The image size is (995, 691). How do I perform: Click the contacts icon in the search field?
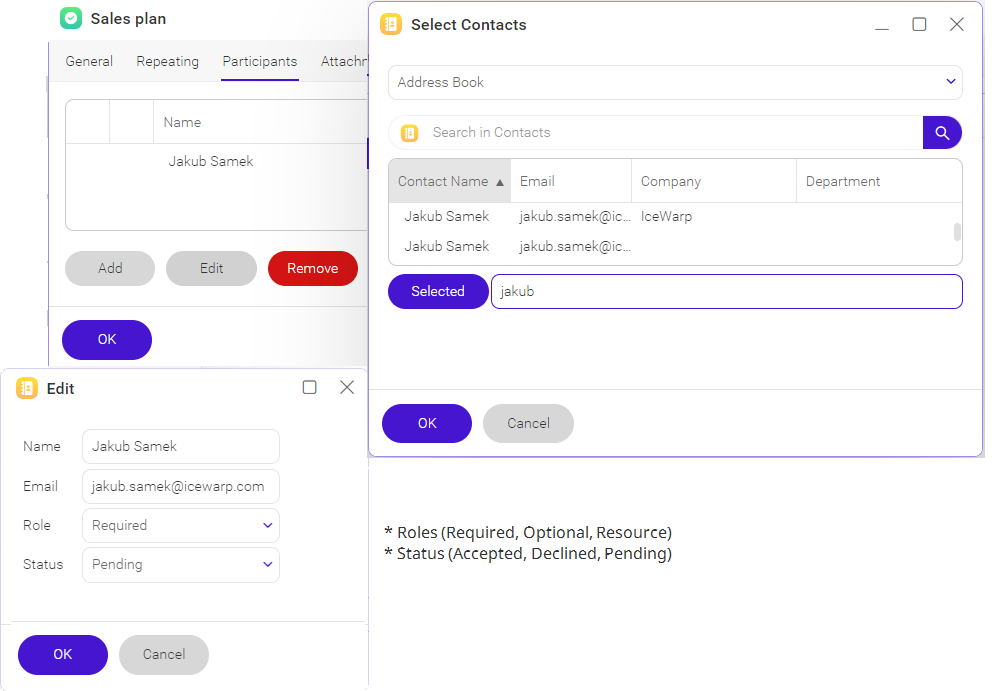[x=409, y=133]
